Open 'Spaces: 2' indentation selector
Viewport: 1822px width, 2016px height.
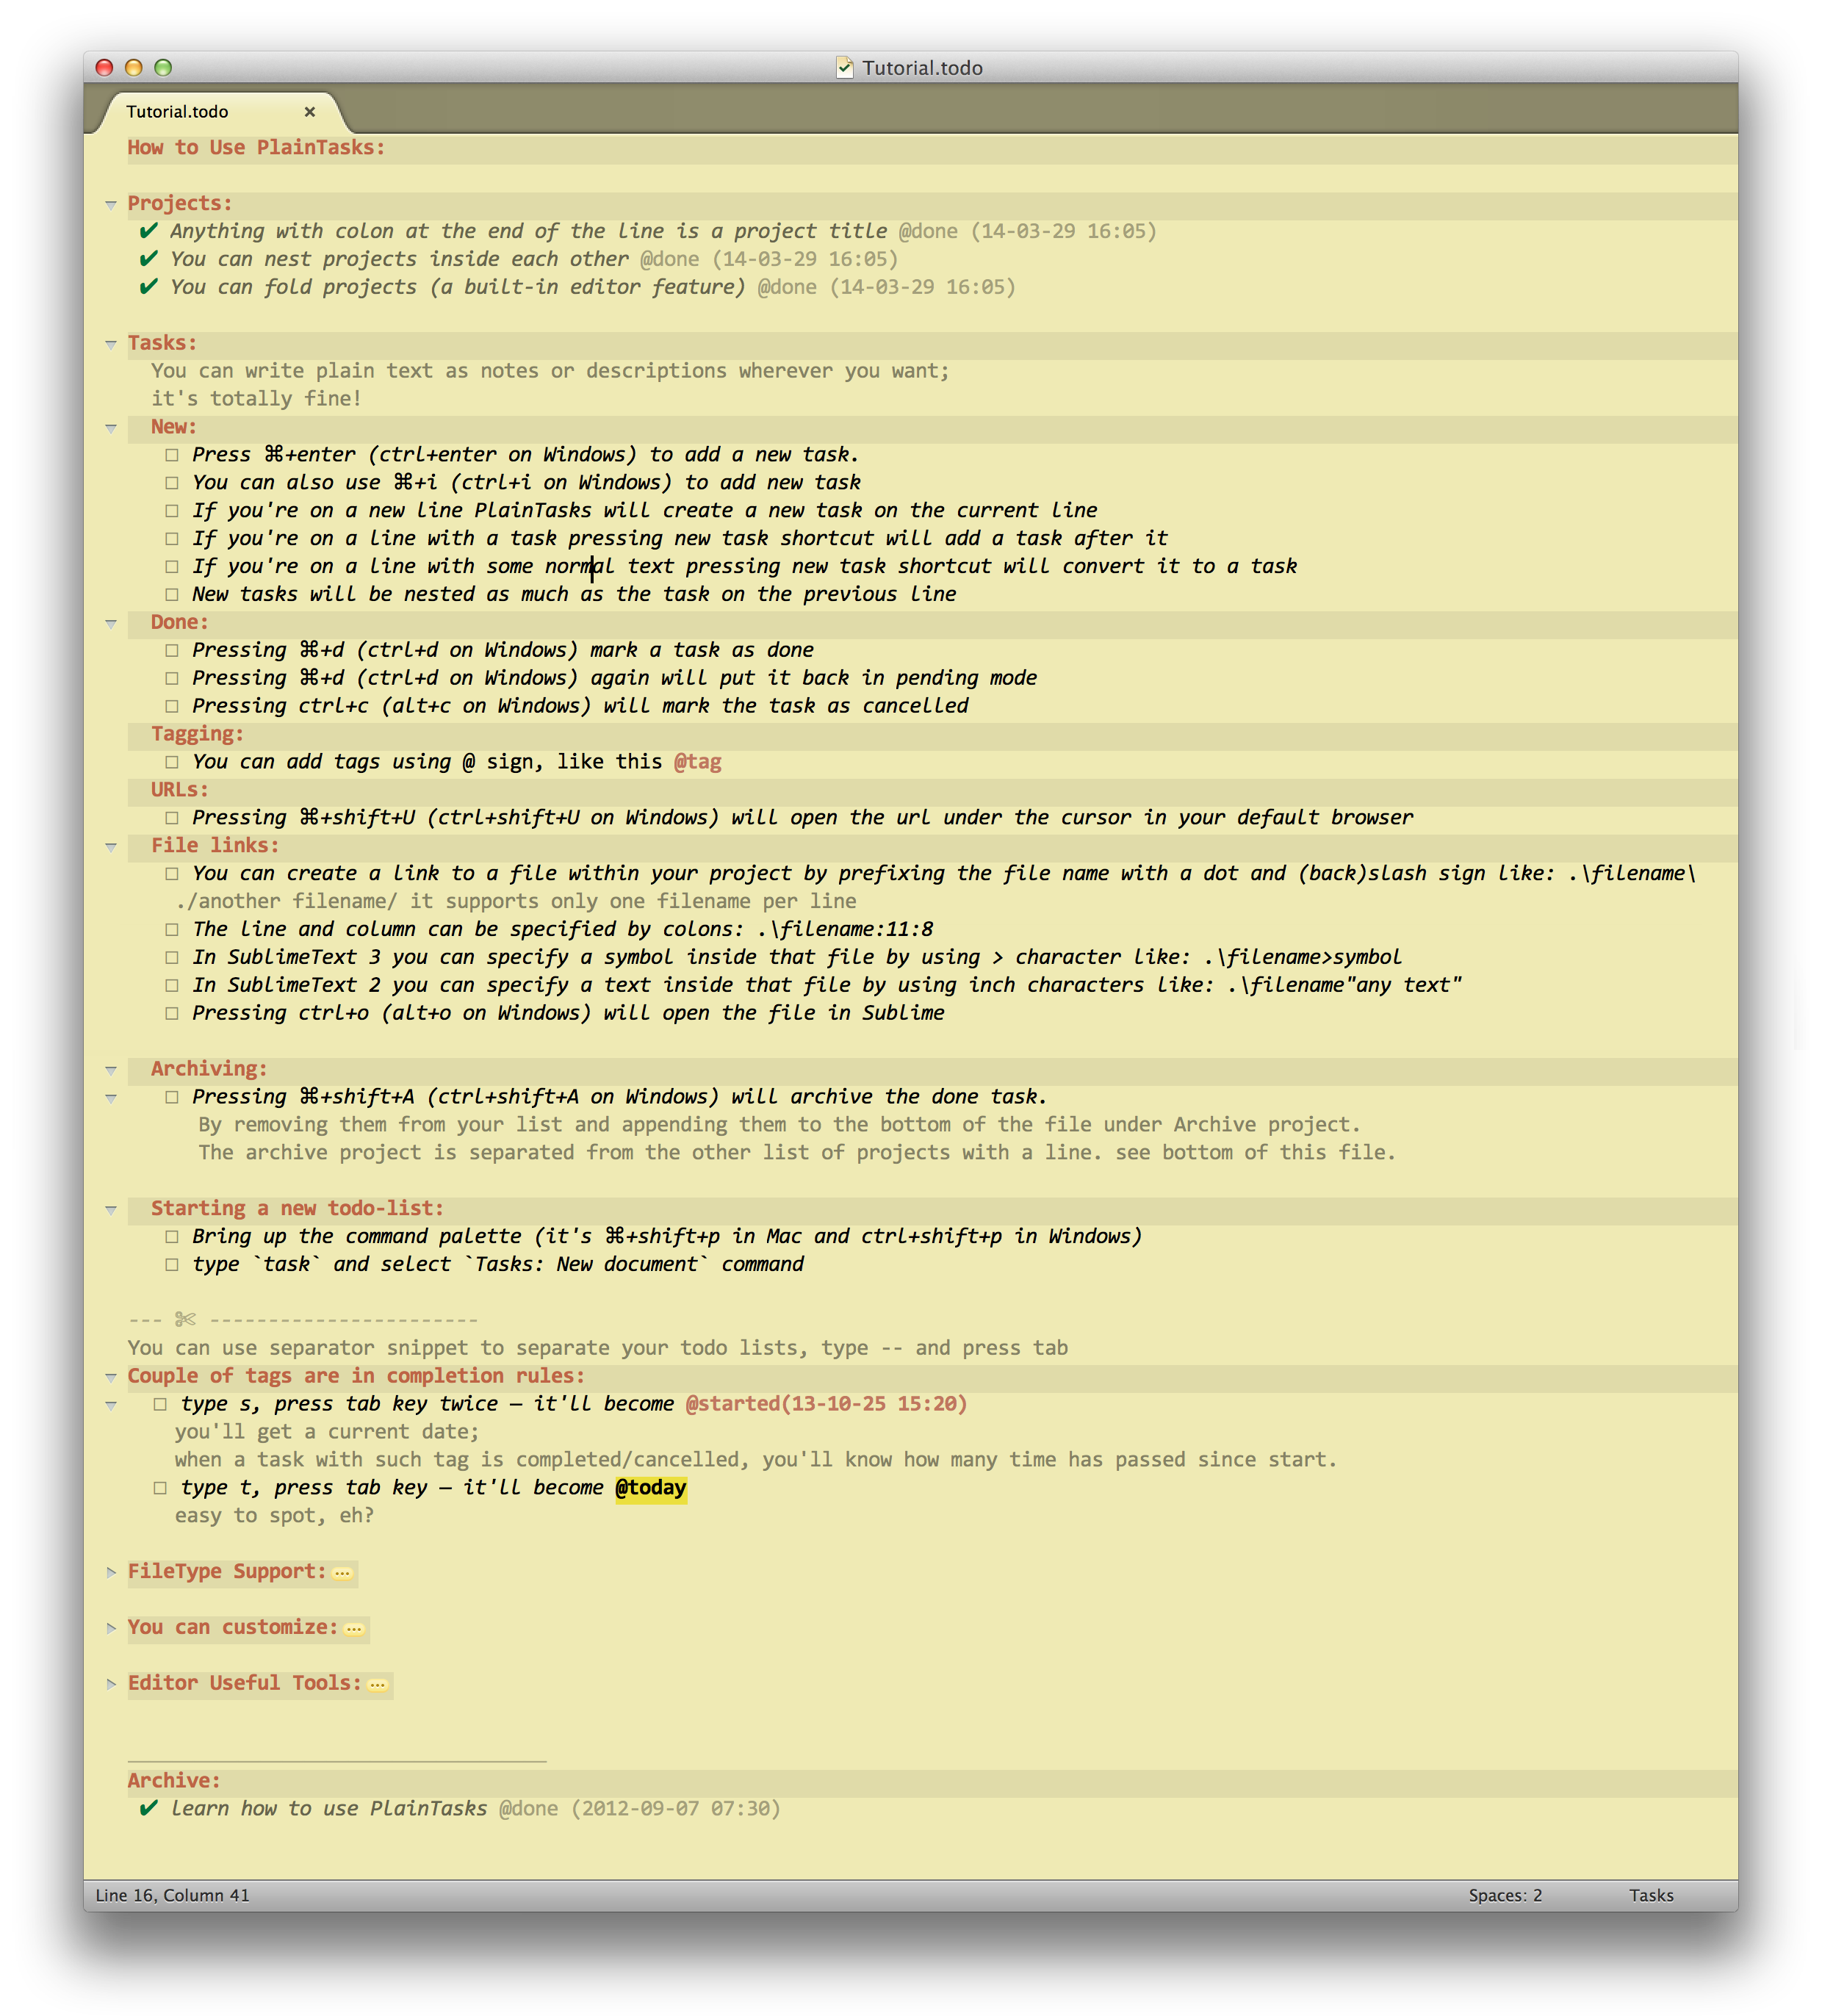[x=1505, y=1895]
